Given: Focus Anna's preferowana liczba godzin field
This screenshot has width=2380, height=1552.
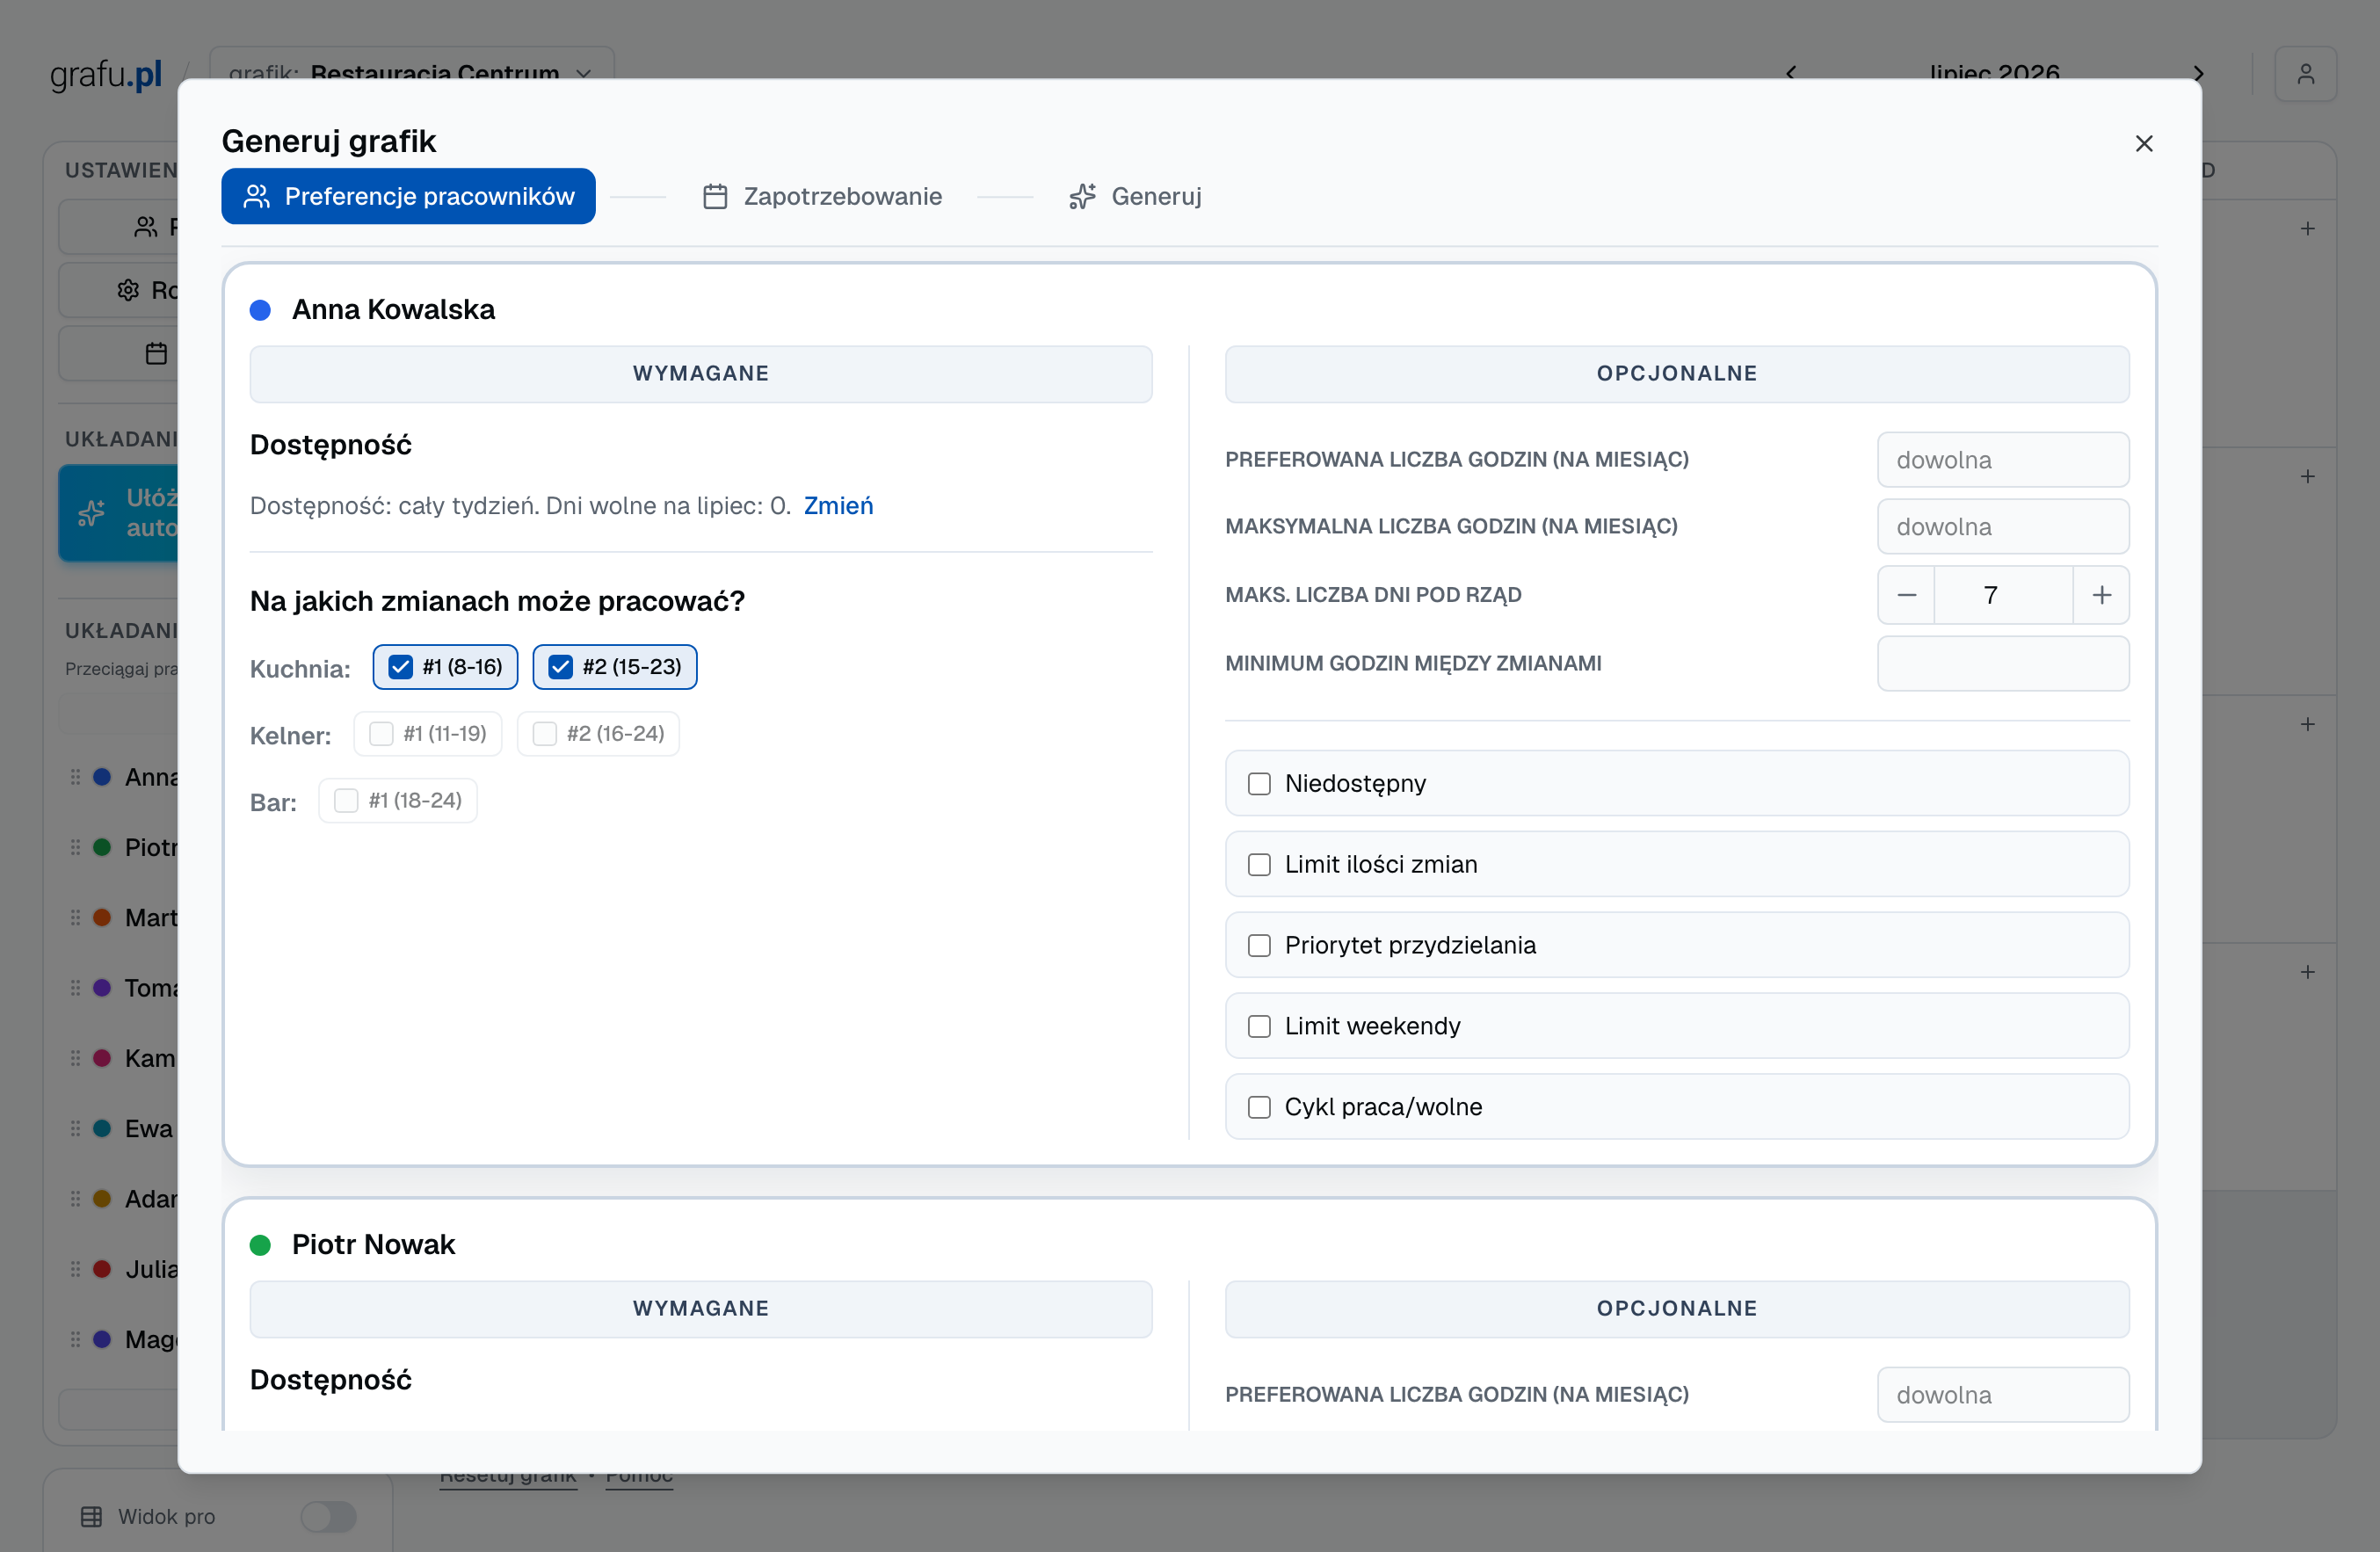Looking at the screenshot, I should pyautogui.click(x=2003, y=460).
